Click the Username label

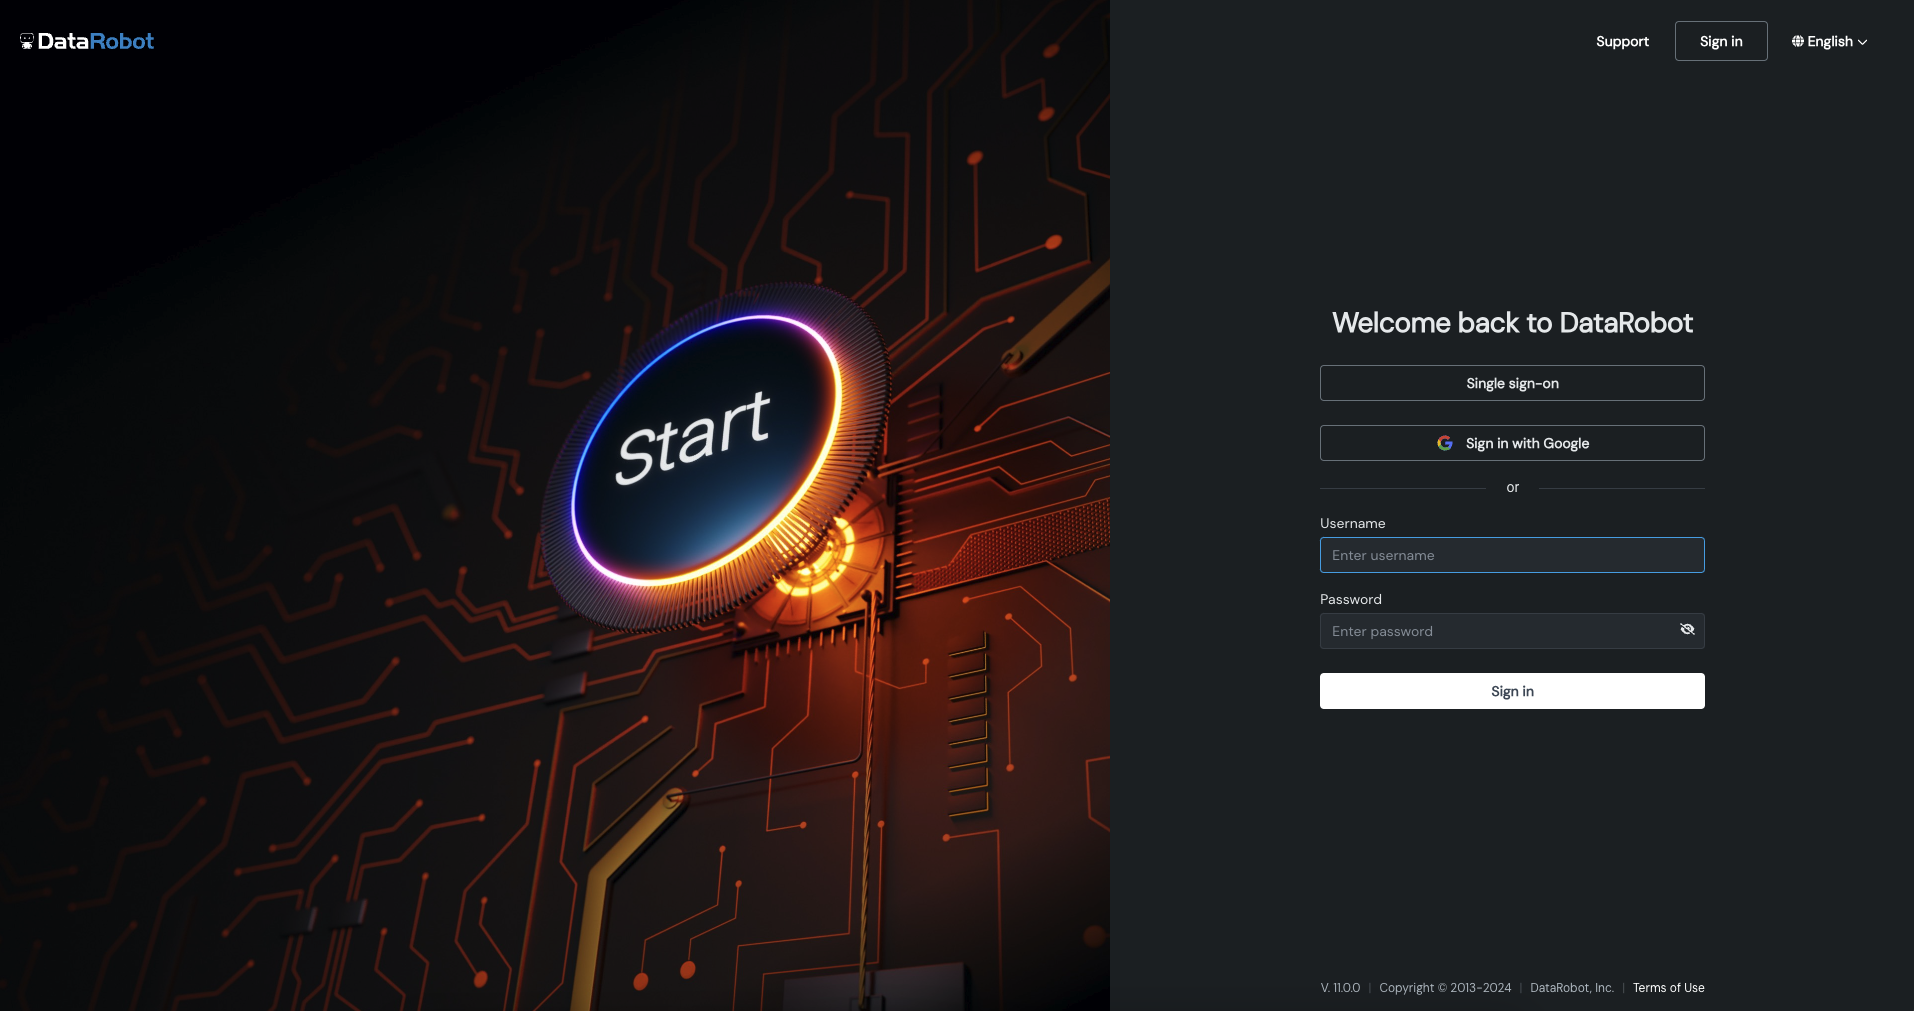1352,523
